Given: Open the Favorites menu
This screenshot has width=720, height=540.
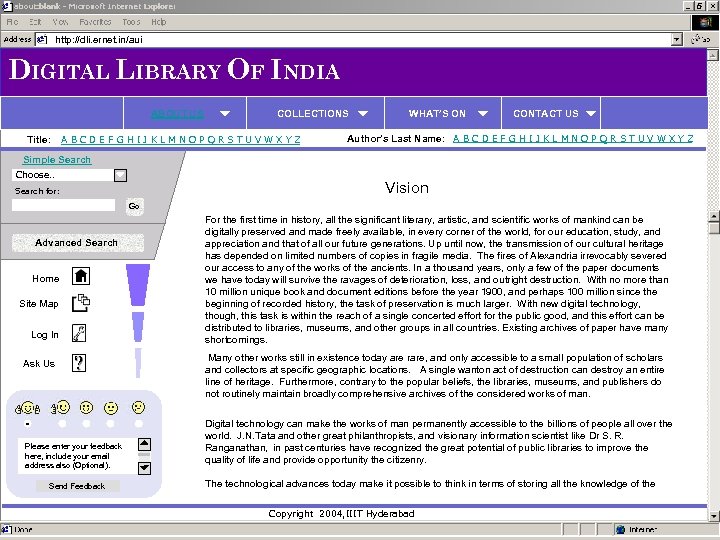Looking at the screenshot, I should [x=95, y=22].
